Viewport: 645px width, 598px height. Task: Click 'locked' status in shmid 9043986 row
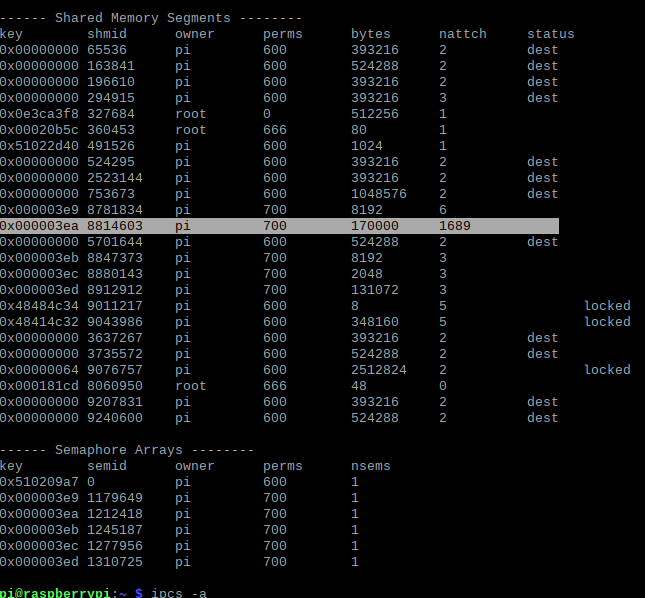pos(608,322)
